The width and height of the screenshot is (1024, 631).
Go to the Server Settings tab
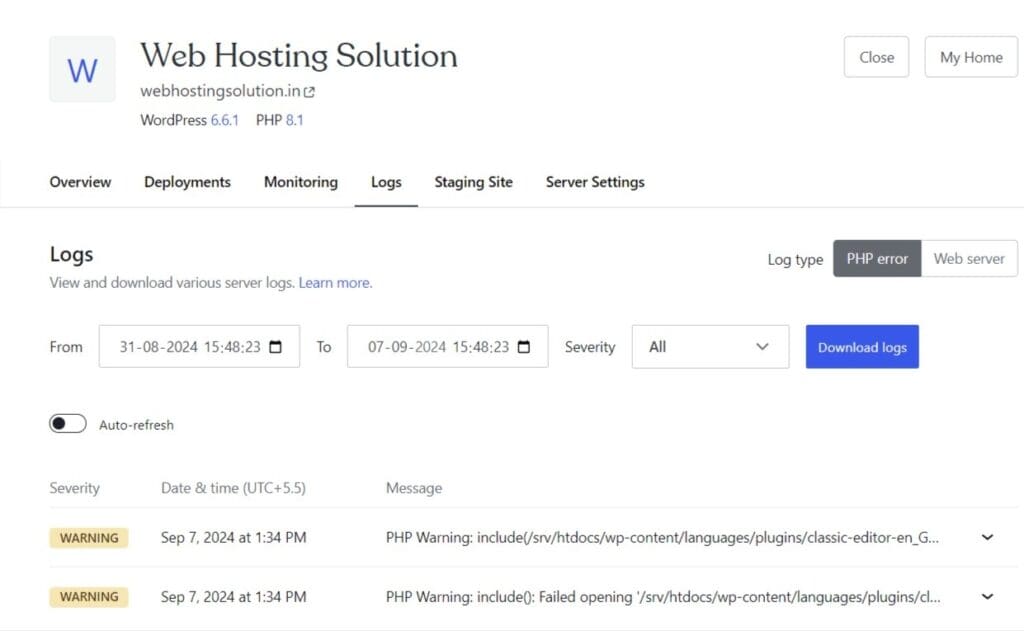point(594,182)
